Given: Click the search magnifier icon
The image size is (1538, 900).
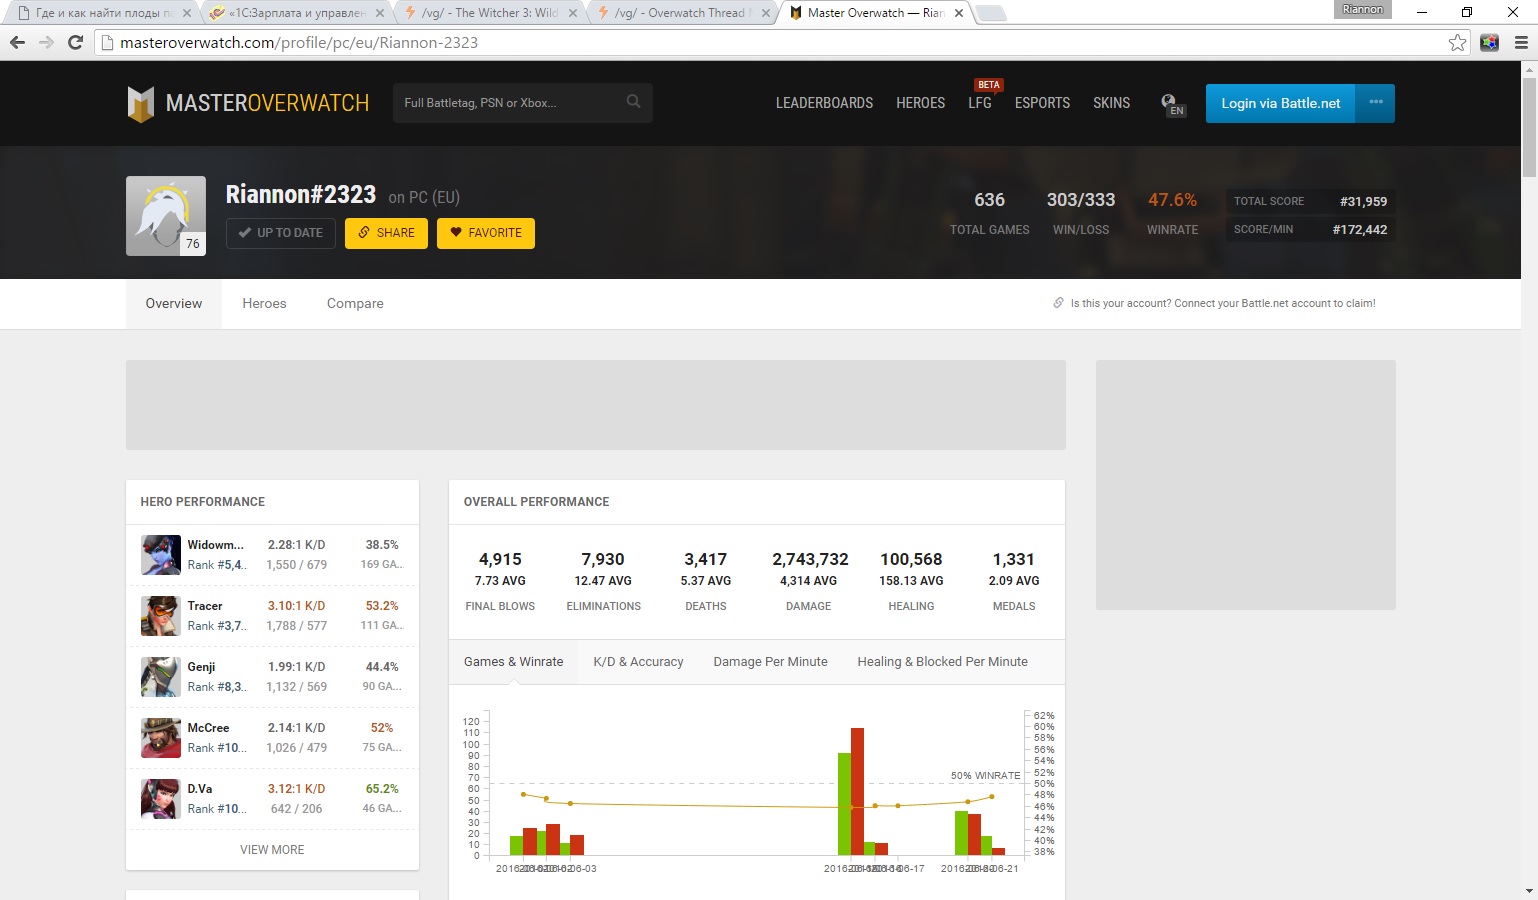Looking at the screenshot, I should click(633, 102).
